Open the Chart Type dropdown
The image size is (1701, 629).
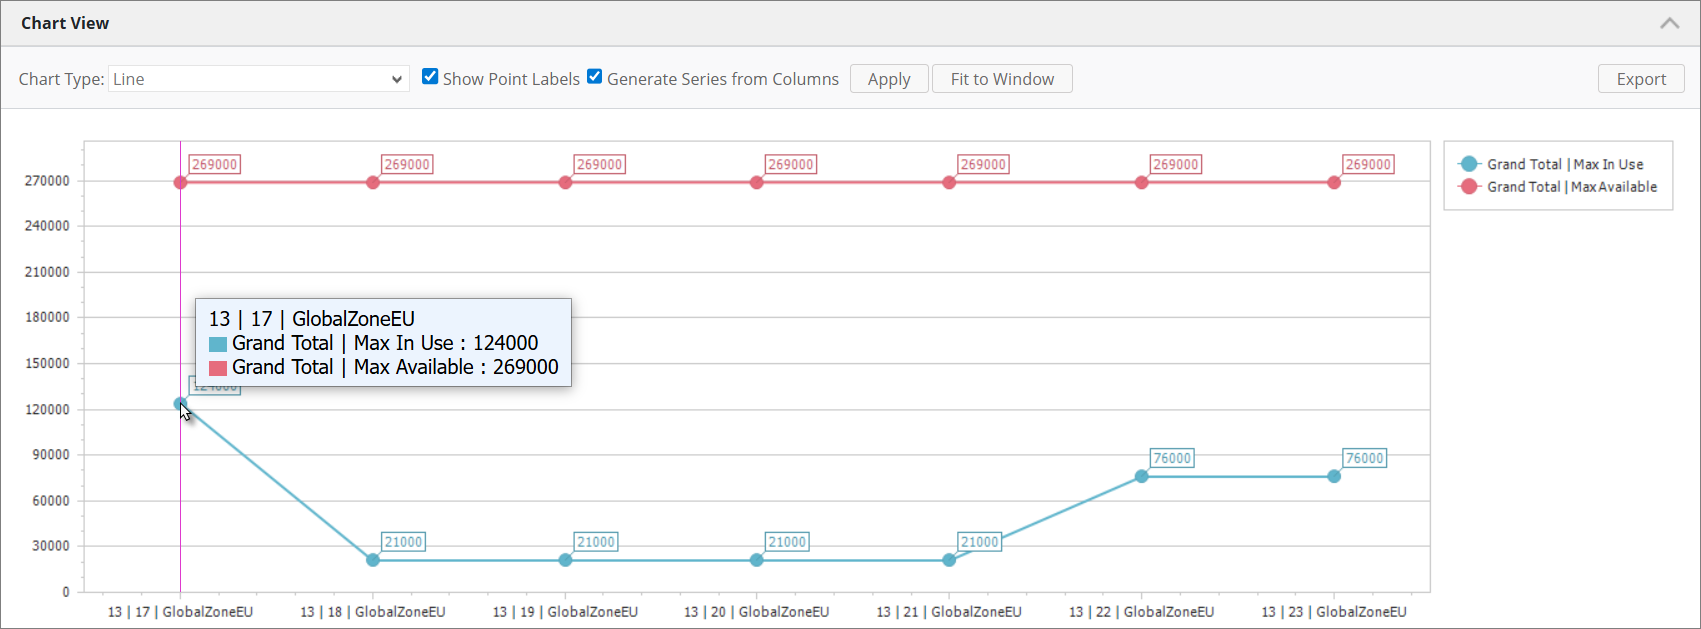click(x=258, y=79)
